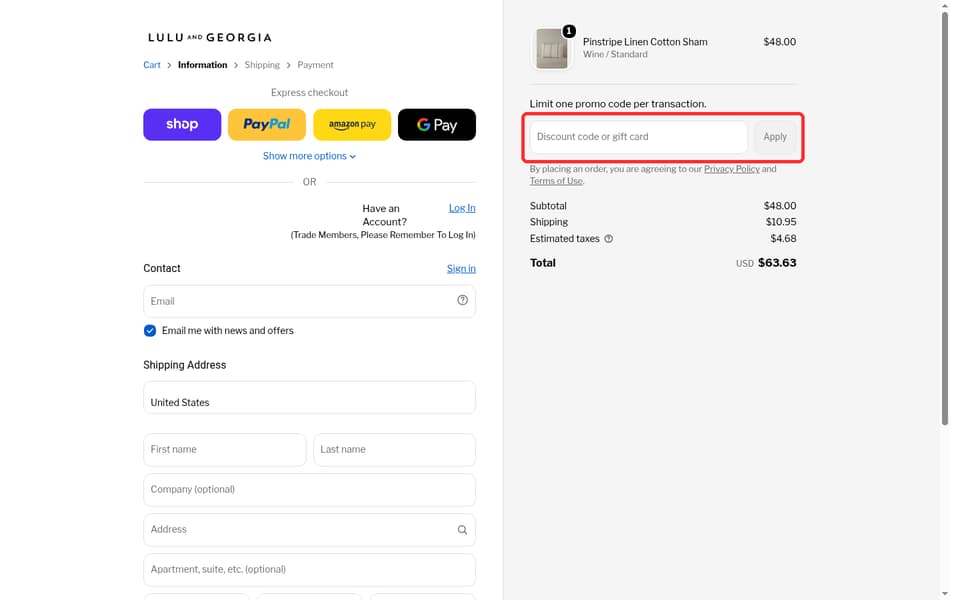Uncheck Email me with news and offers

tap(150, 331)
